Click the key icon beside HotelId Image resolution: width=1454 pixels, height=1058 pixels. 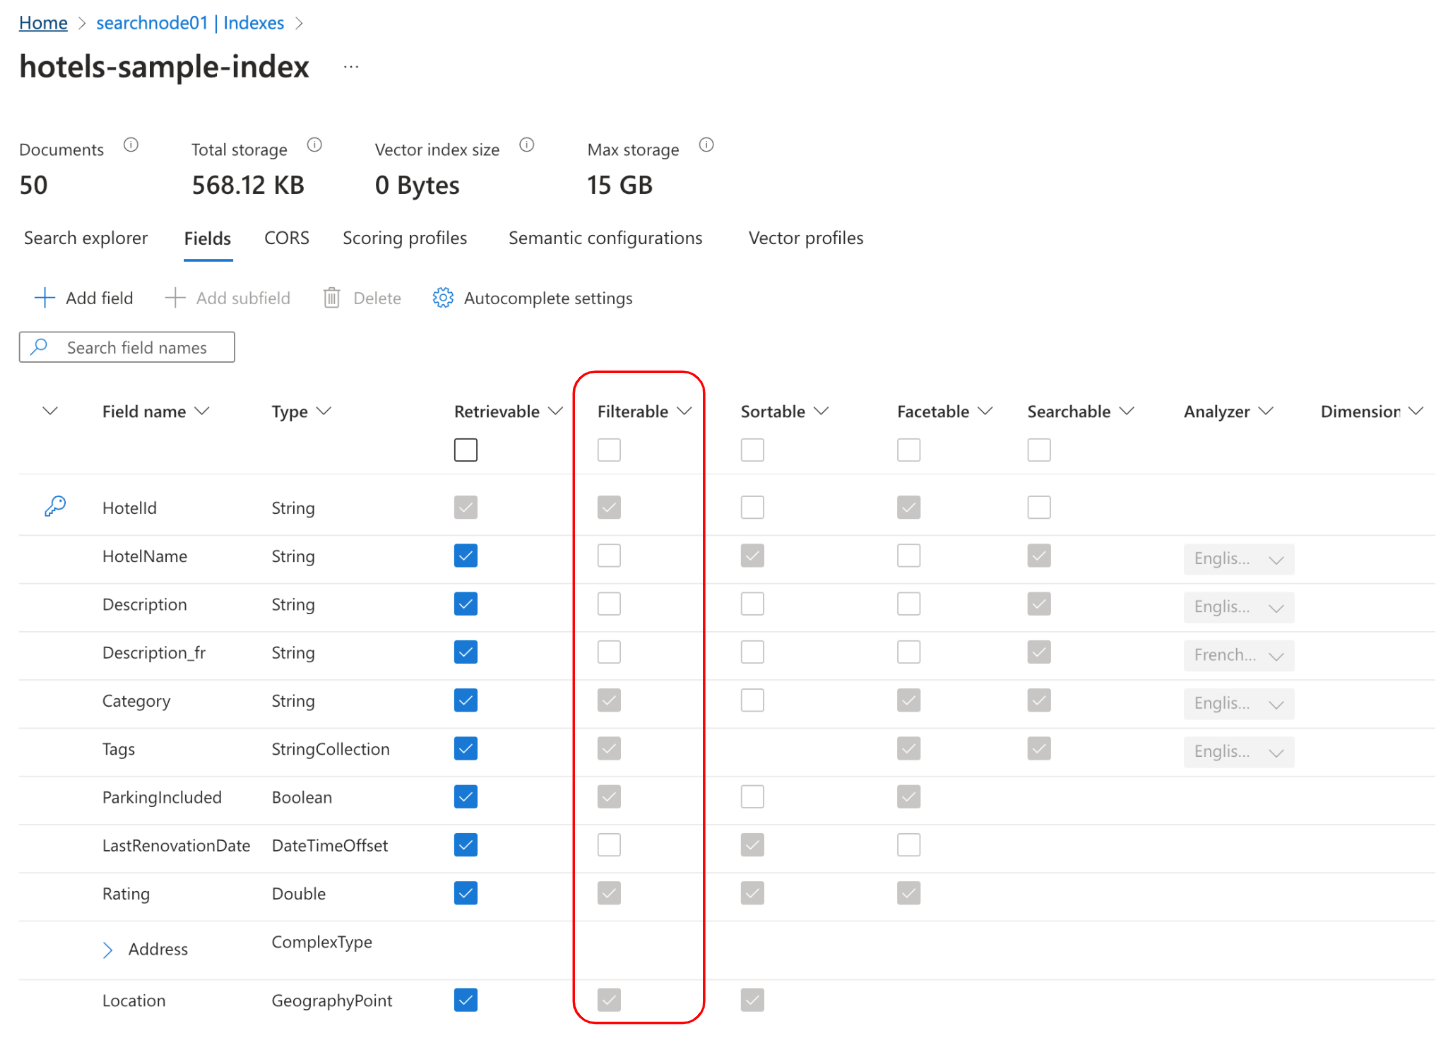coord(55,507)
